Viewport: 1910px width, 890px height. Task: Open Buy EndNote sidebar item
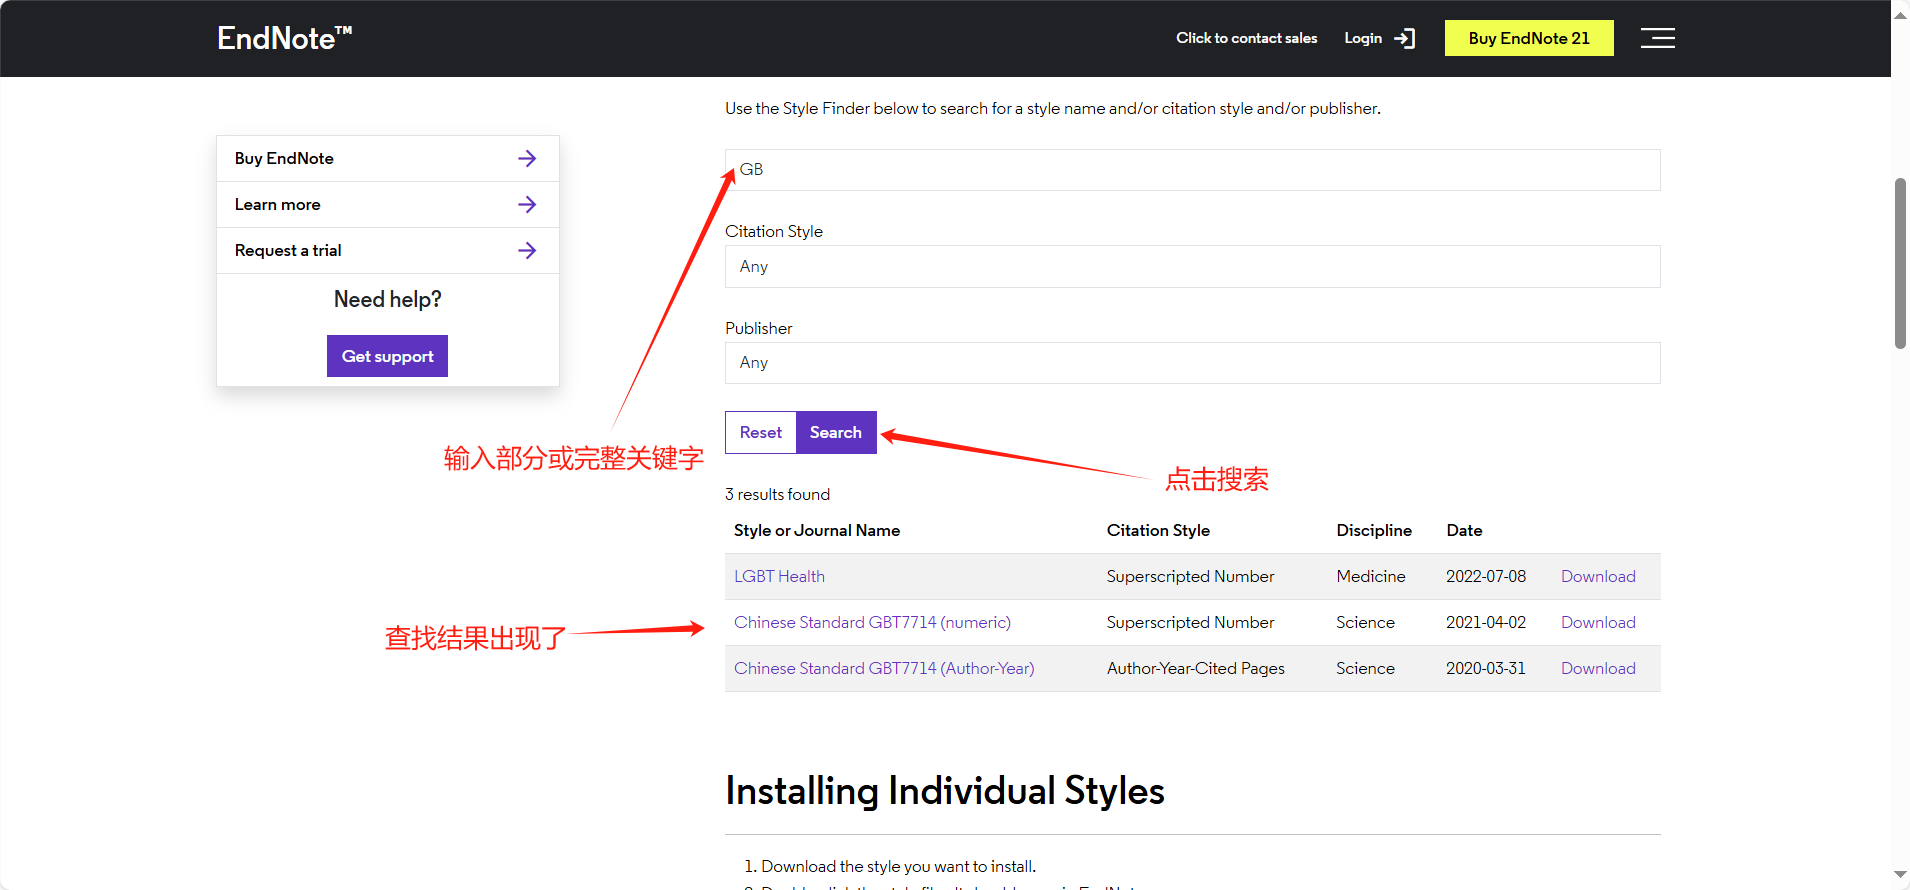[x=388, y=158]
